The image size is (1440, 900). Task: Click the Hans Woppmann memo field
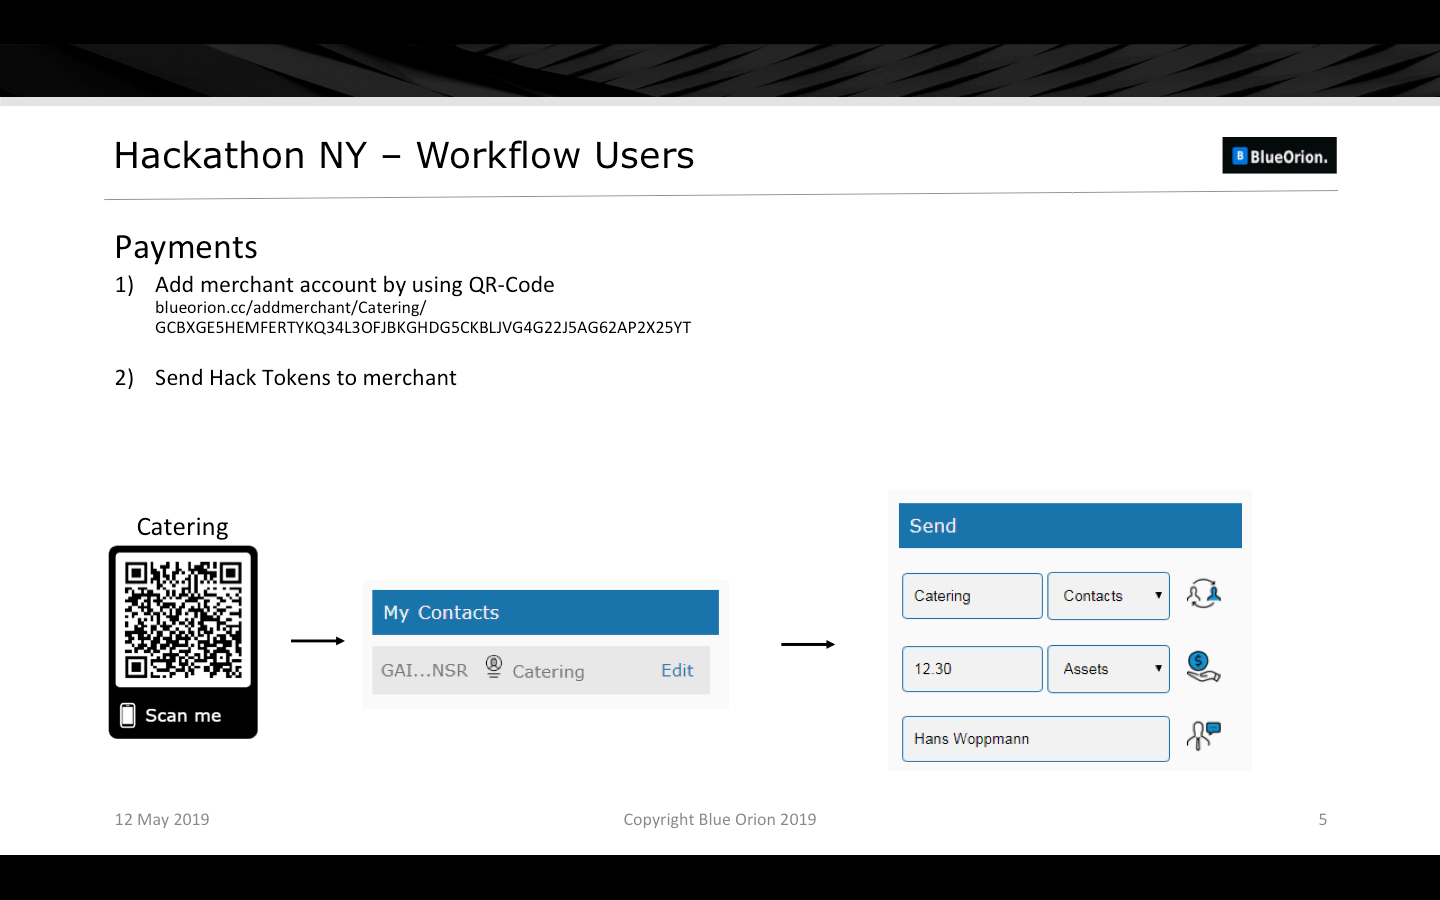point(1036,739)
